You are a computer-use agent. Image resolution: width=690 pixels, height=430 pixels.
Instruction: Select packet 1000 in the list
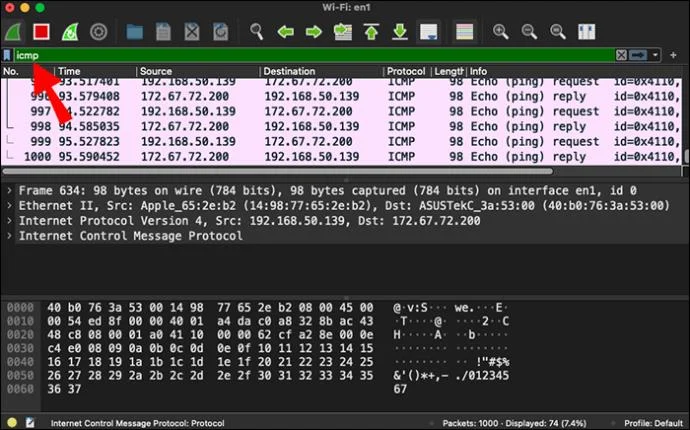pos(341,157)
